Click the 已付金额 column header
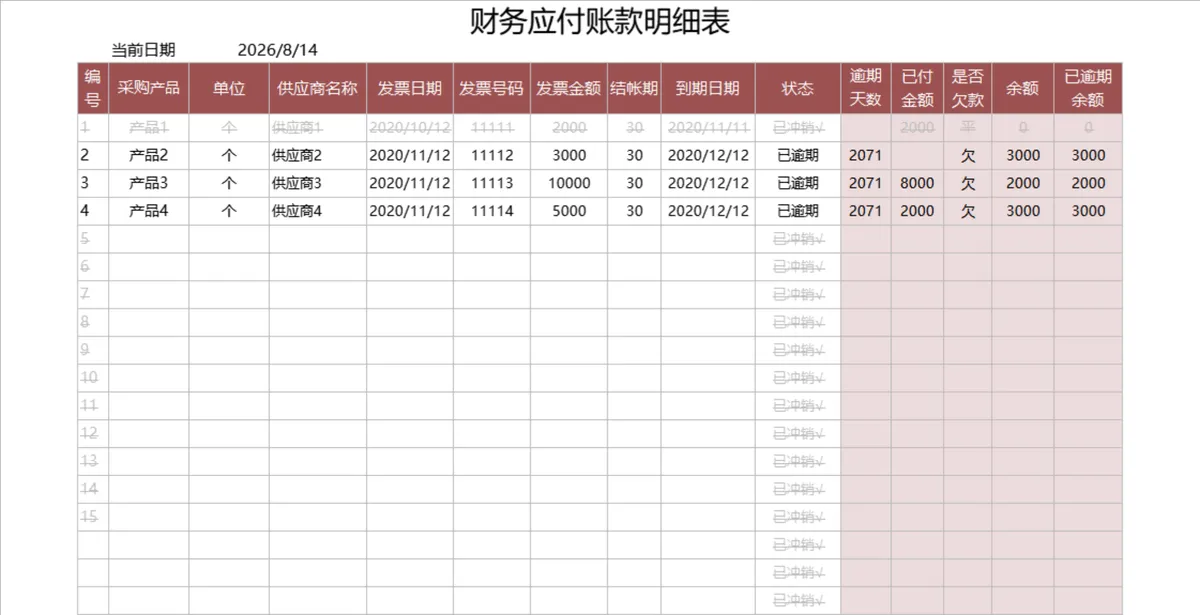 (917, 88)
